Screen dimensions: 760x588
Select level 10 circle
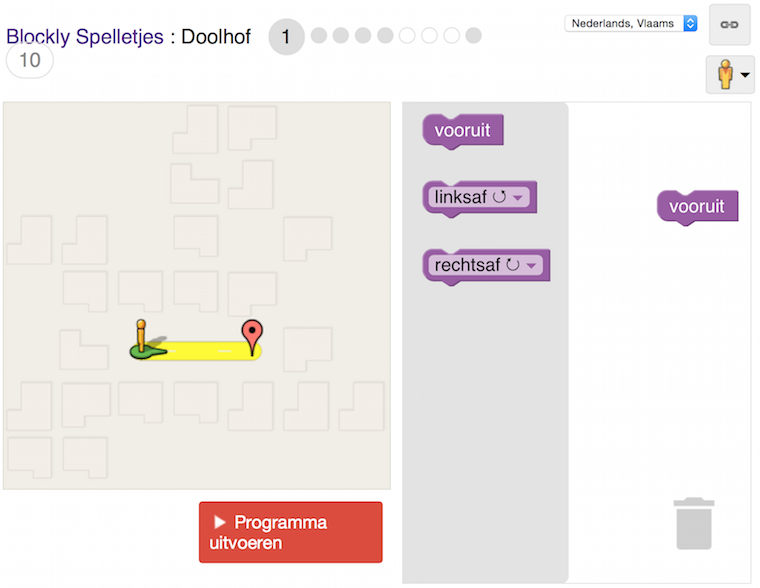point(30,61)
